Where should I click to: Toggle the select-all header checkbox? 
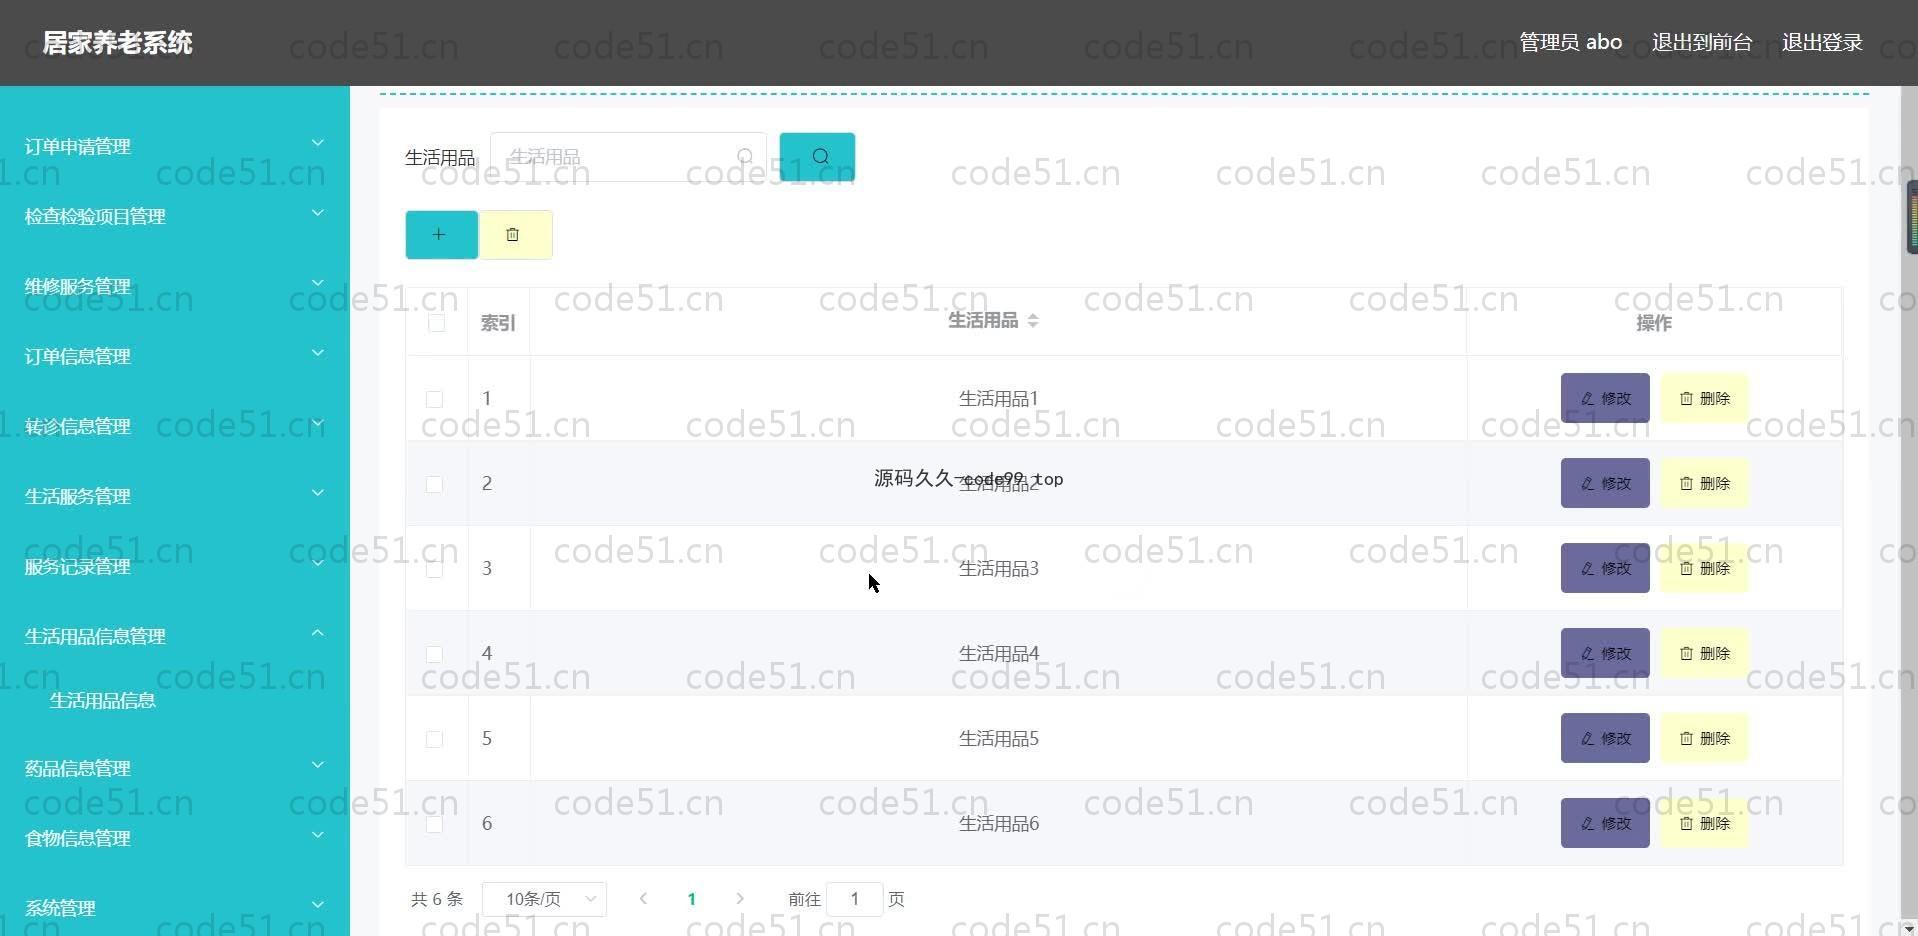pyautogui.click(x=436, y=322)
